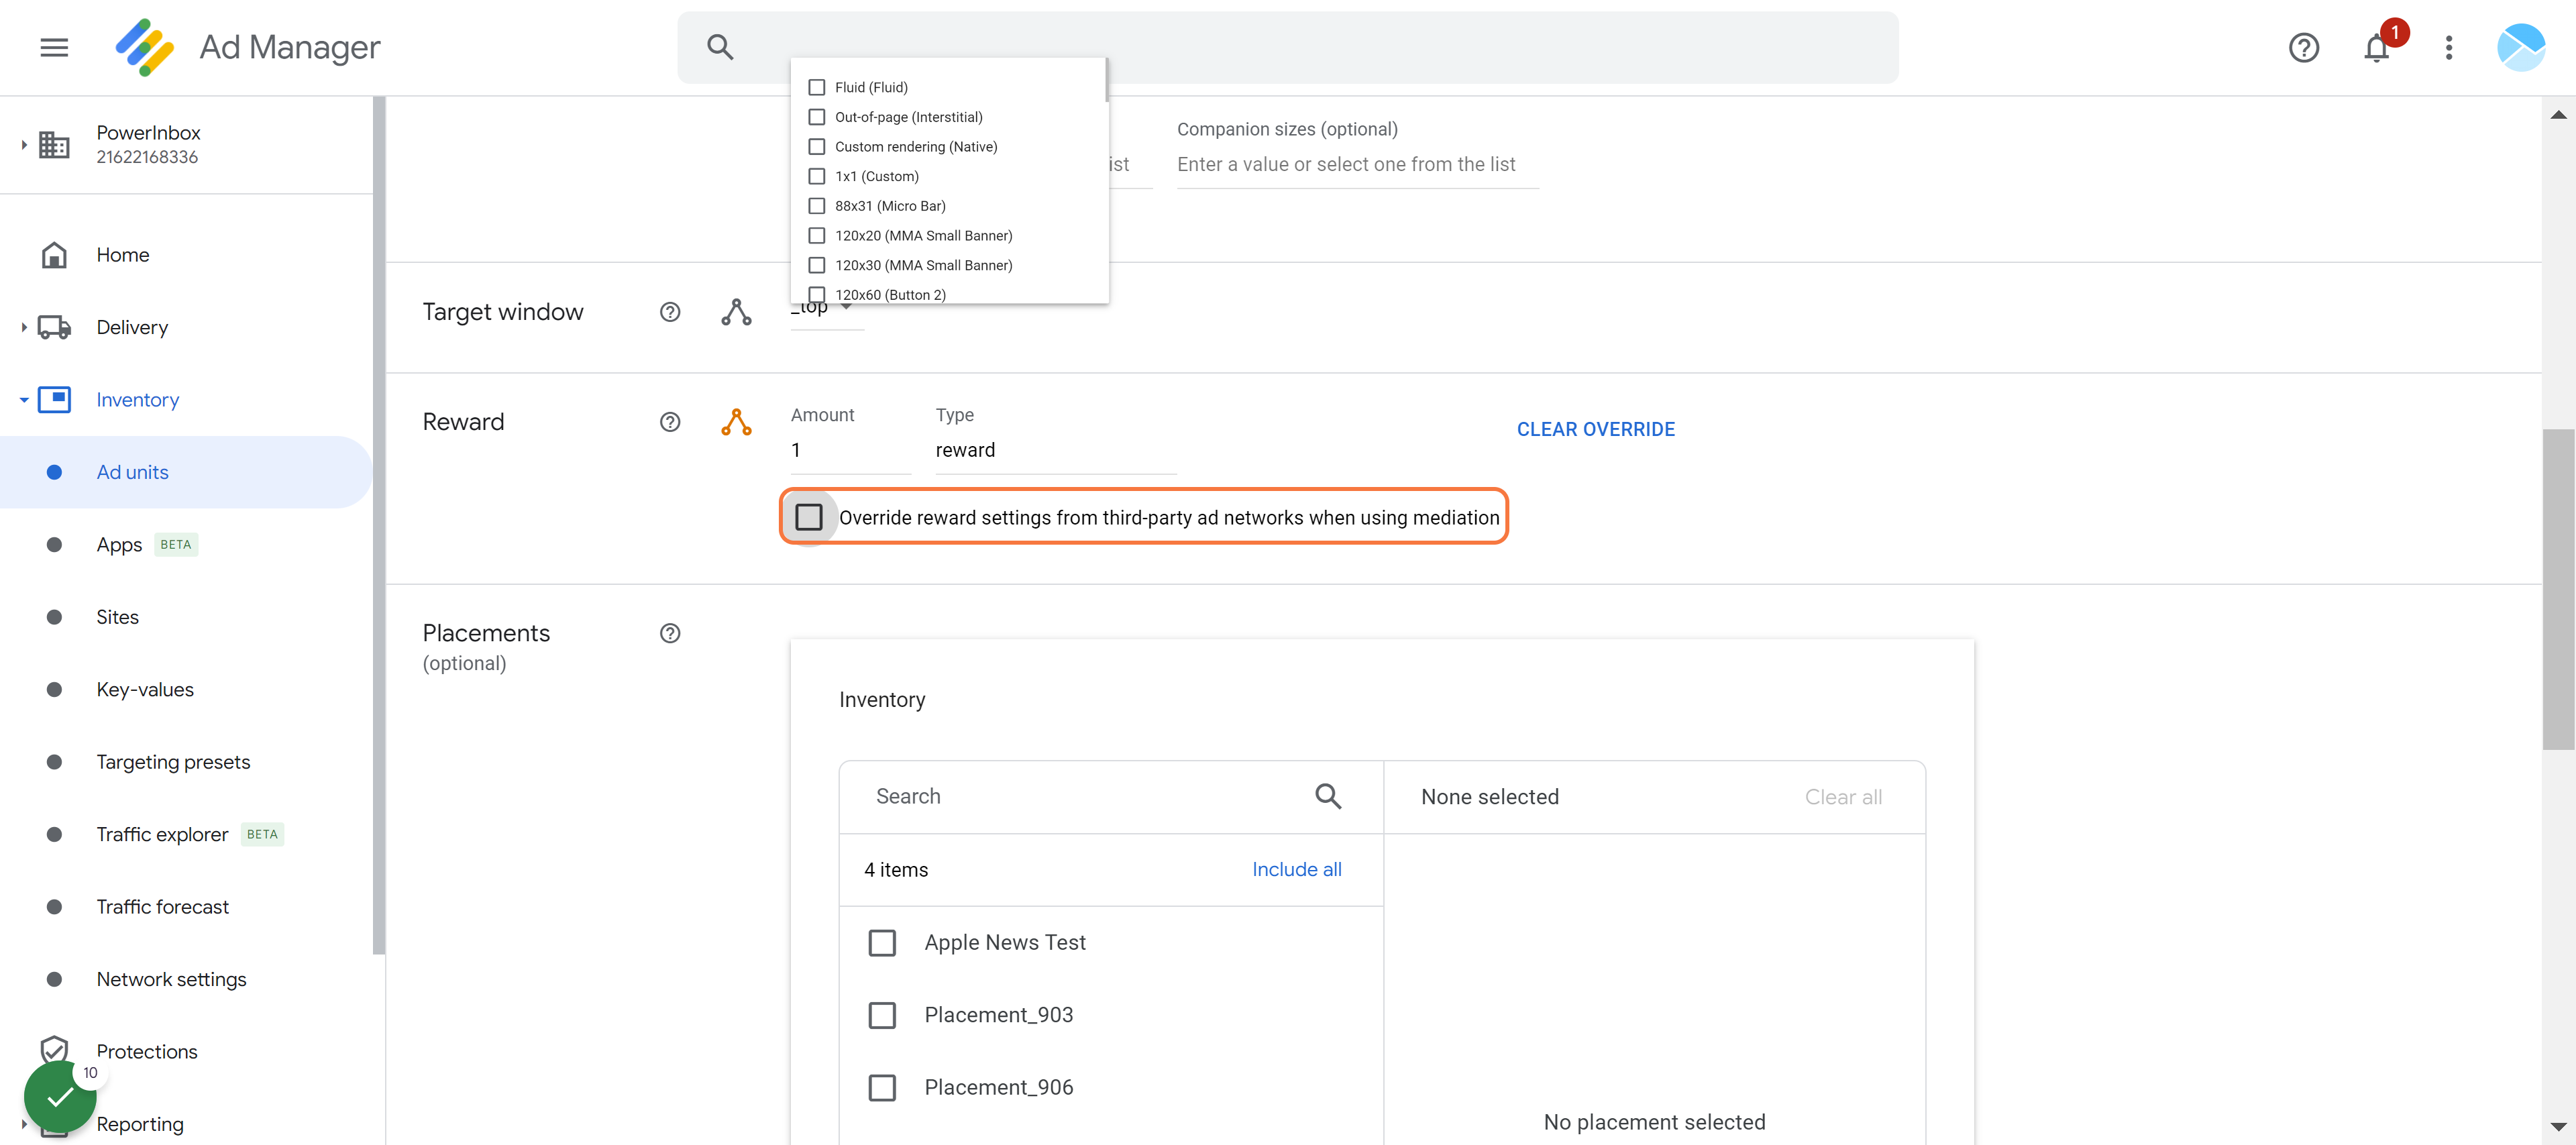Click Reward help icon

(670, 422)
